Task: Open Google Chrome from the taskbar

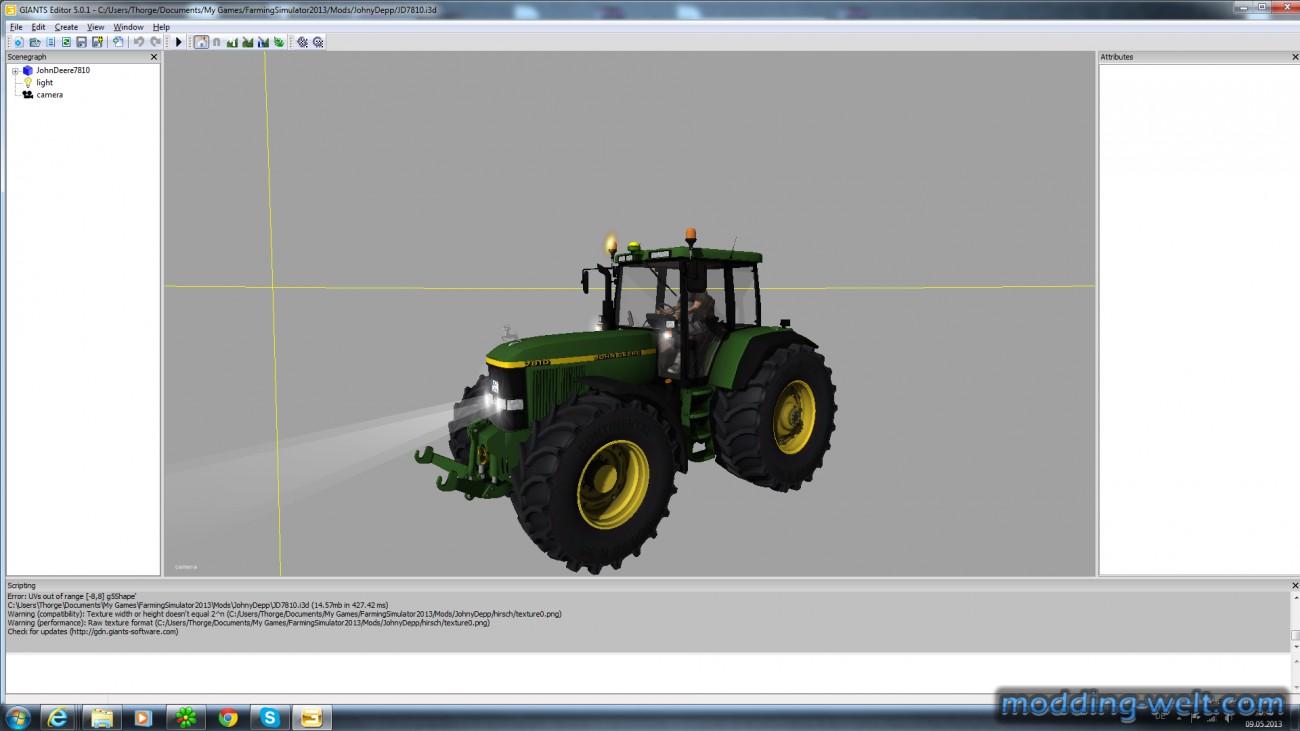Action: click(x=228, y=717)
